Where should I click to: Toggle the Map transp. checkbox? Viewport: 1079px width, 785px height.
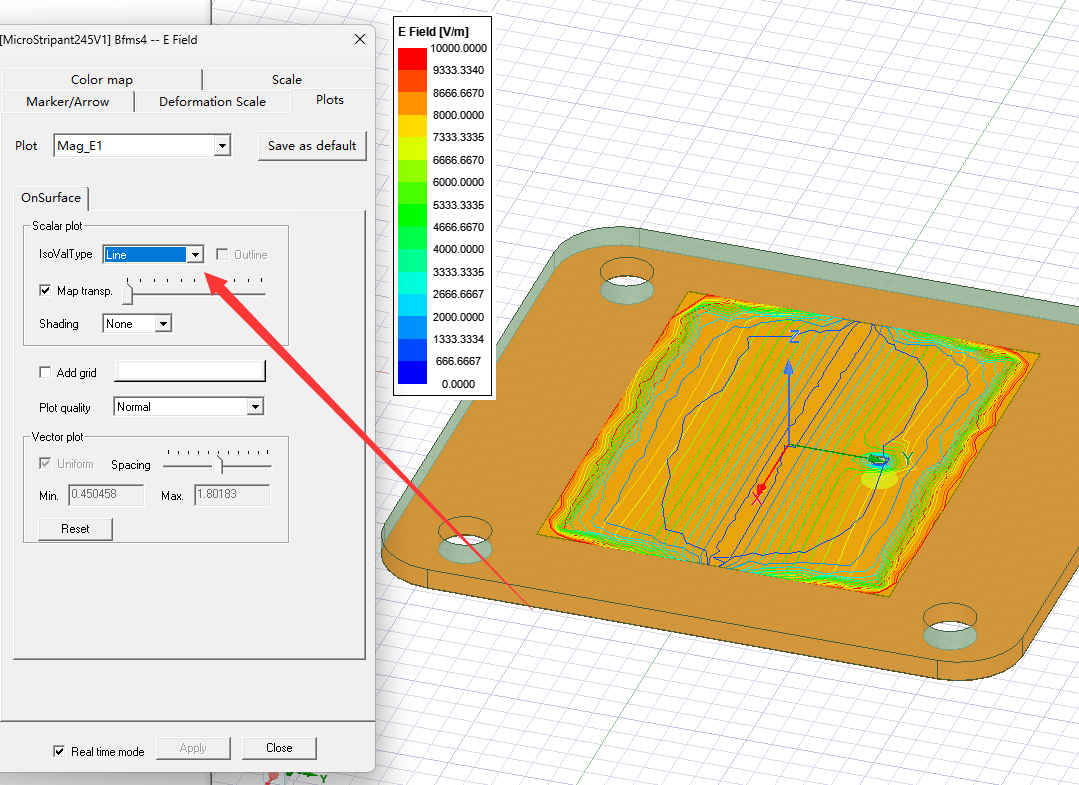(x=45, y=291)
